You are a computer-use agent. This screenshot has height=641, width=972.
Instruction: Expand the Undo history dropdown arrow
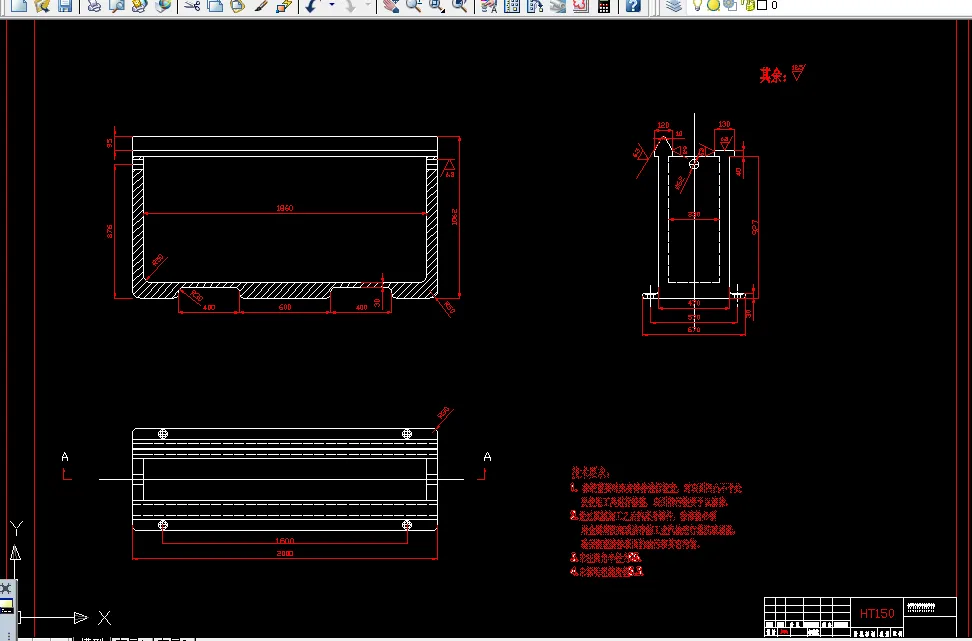[332, 5]
